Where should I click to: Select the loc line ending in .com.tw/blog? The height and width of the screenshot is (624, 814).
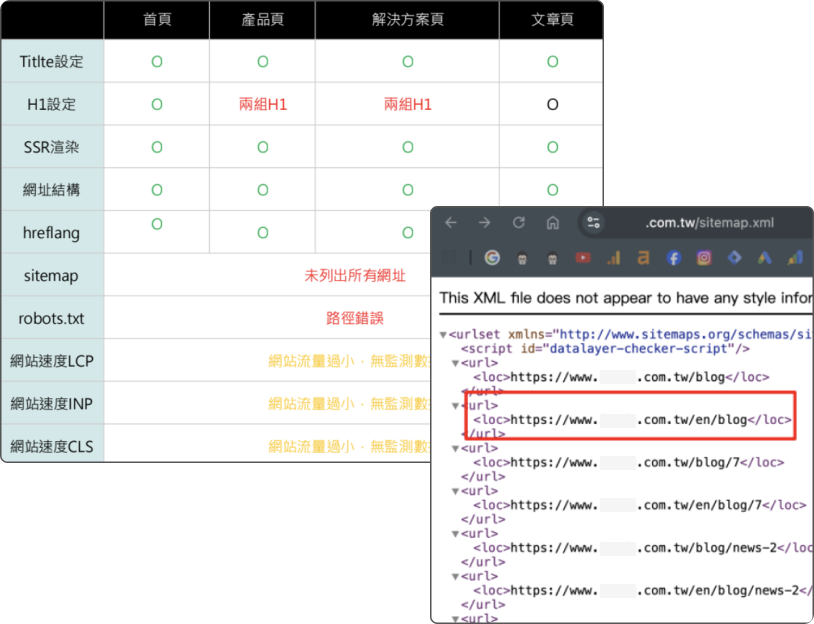tap(621, 377)
